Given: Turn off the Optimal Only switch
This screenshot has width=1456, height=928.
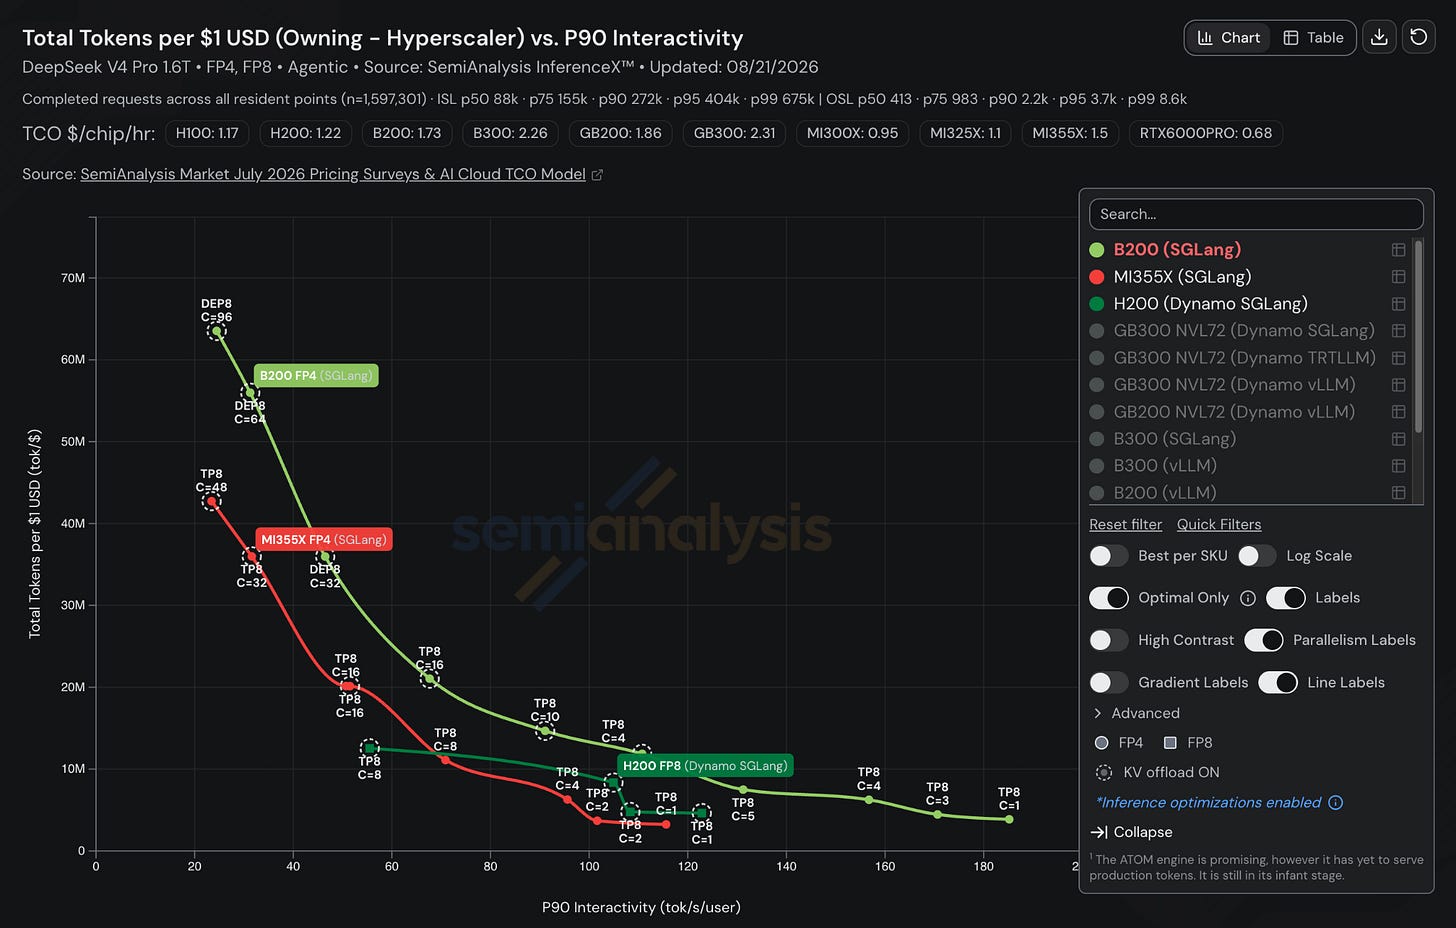Looking at the screenshot, I should 1108,598.
